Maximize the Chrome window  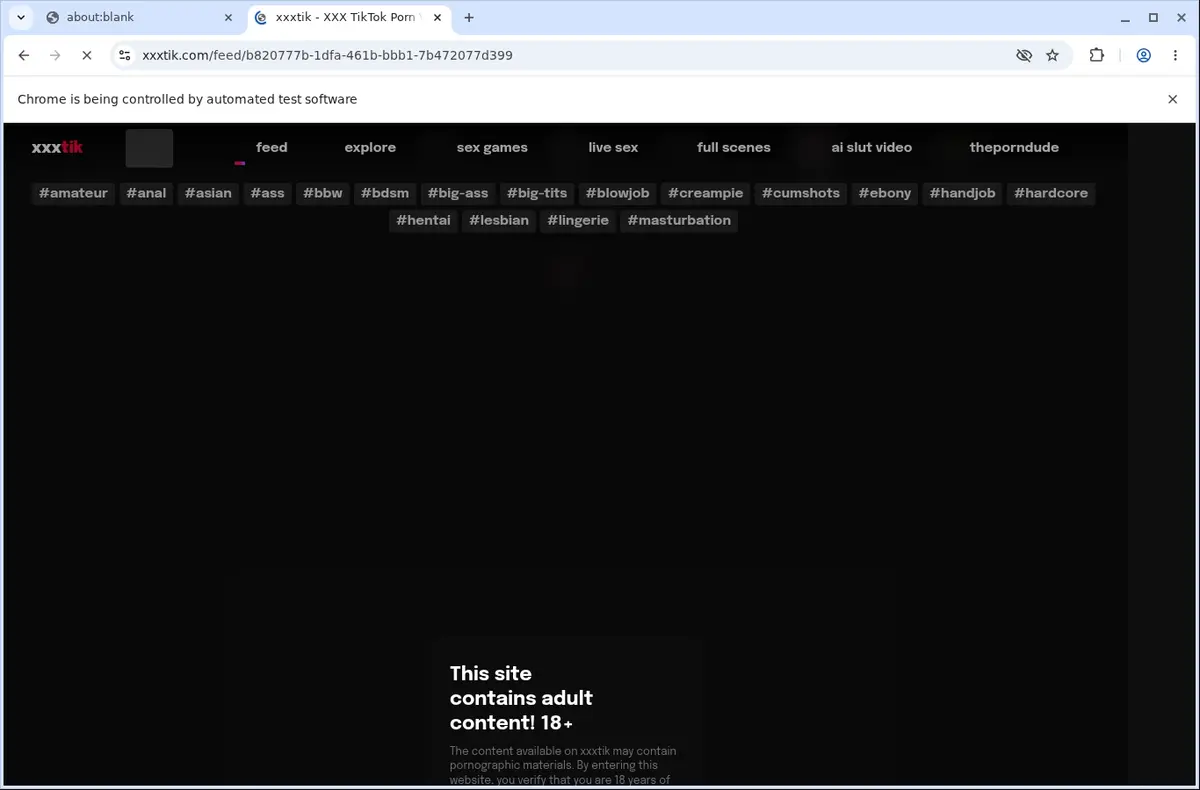pos(1153,17)
